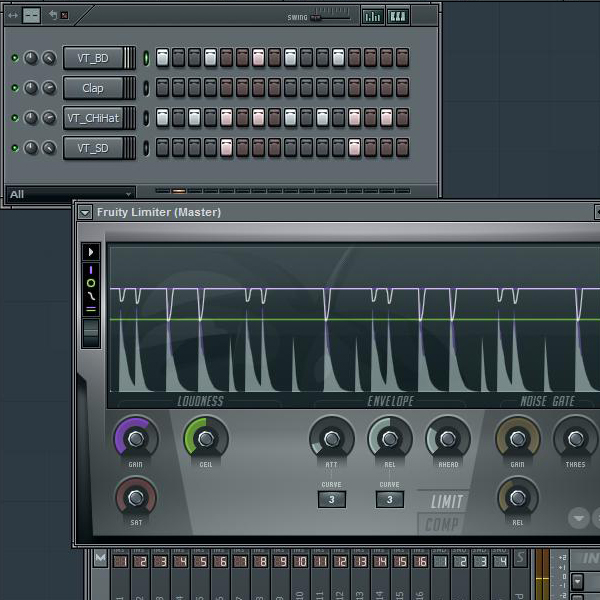Click release CURVE value 3 box
This screenshot has height=600, width=600.
390,499
